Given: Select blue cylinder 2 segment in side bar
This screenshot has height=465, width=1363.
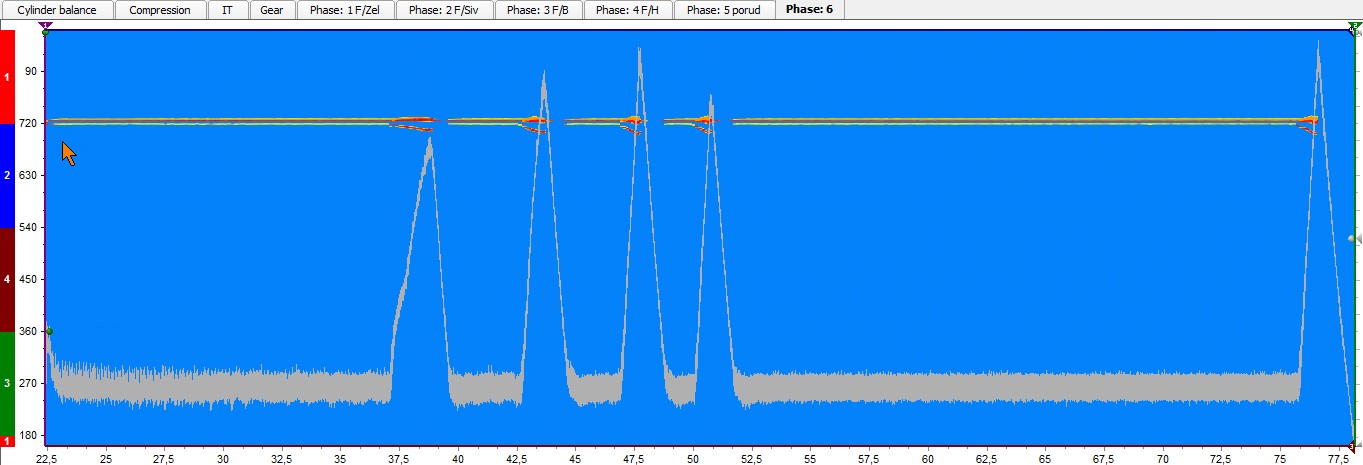Looking at the screenshot, I should click(7, 176).
